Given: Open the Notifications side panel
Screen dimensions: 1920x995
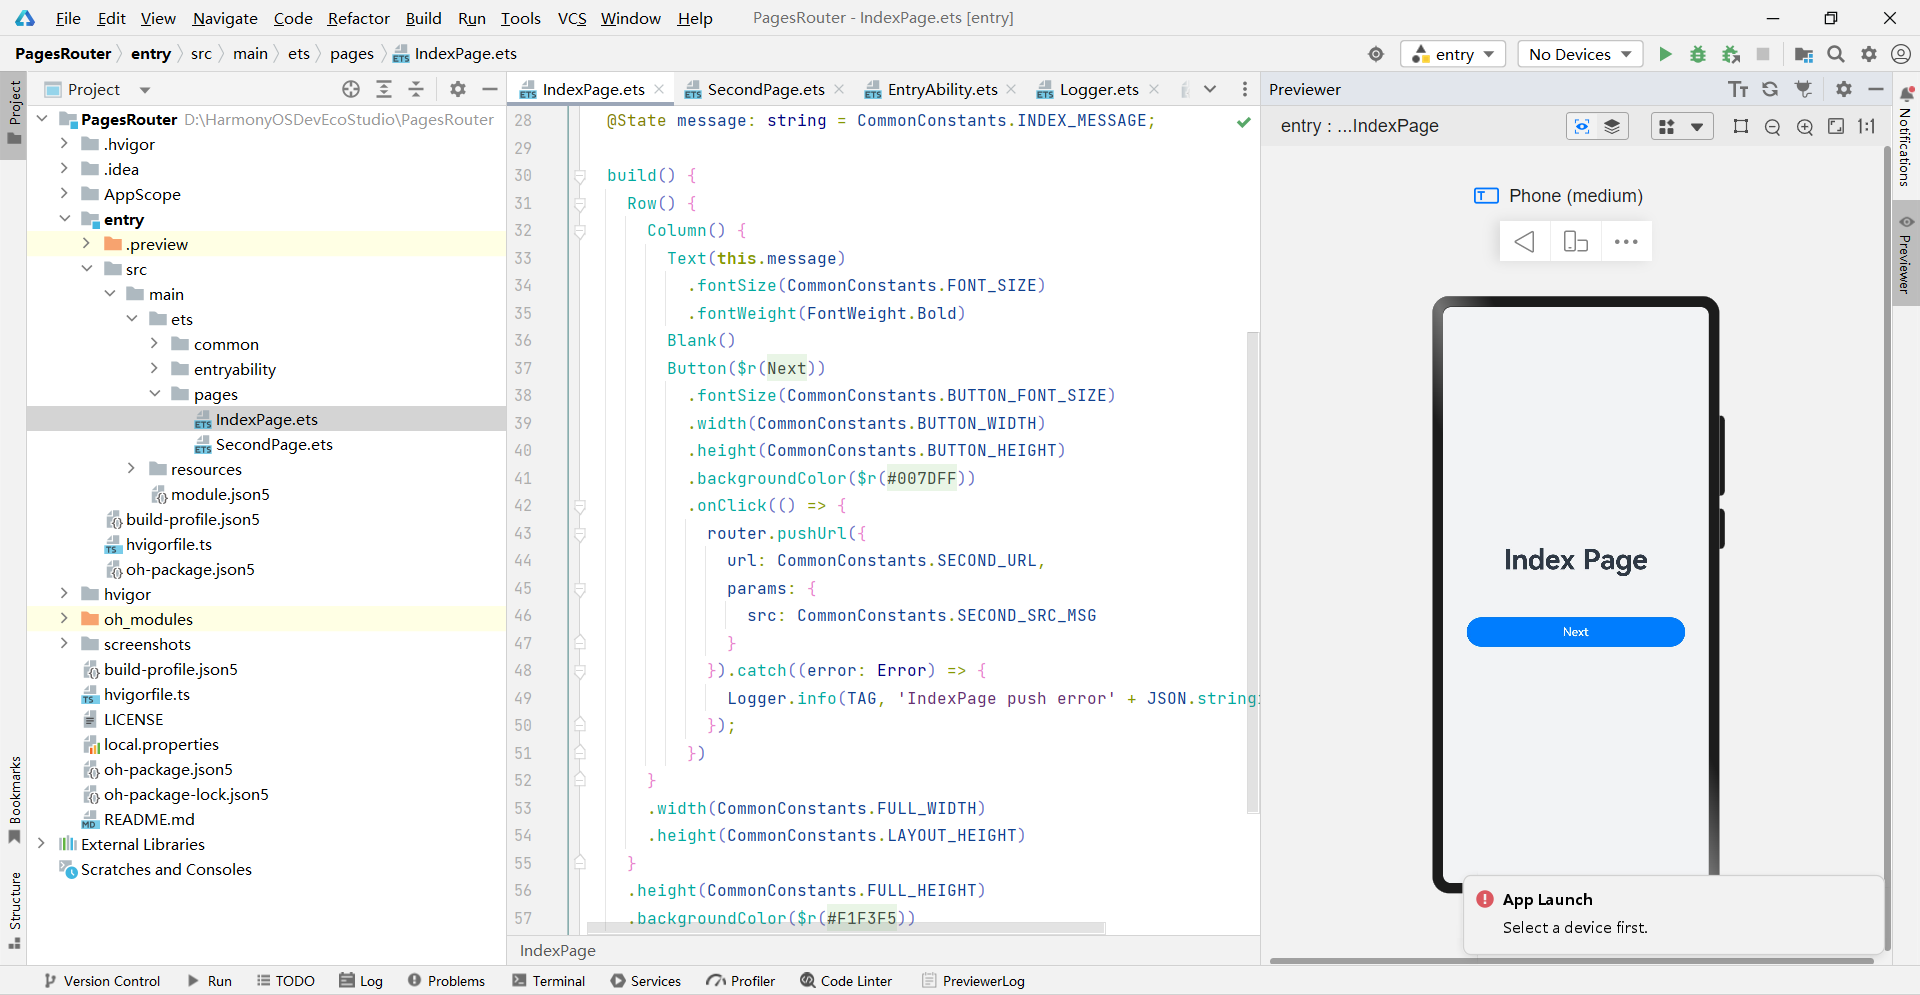Looking at the screenshot, I should coord(1906,136).
